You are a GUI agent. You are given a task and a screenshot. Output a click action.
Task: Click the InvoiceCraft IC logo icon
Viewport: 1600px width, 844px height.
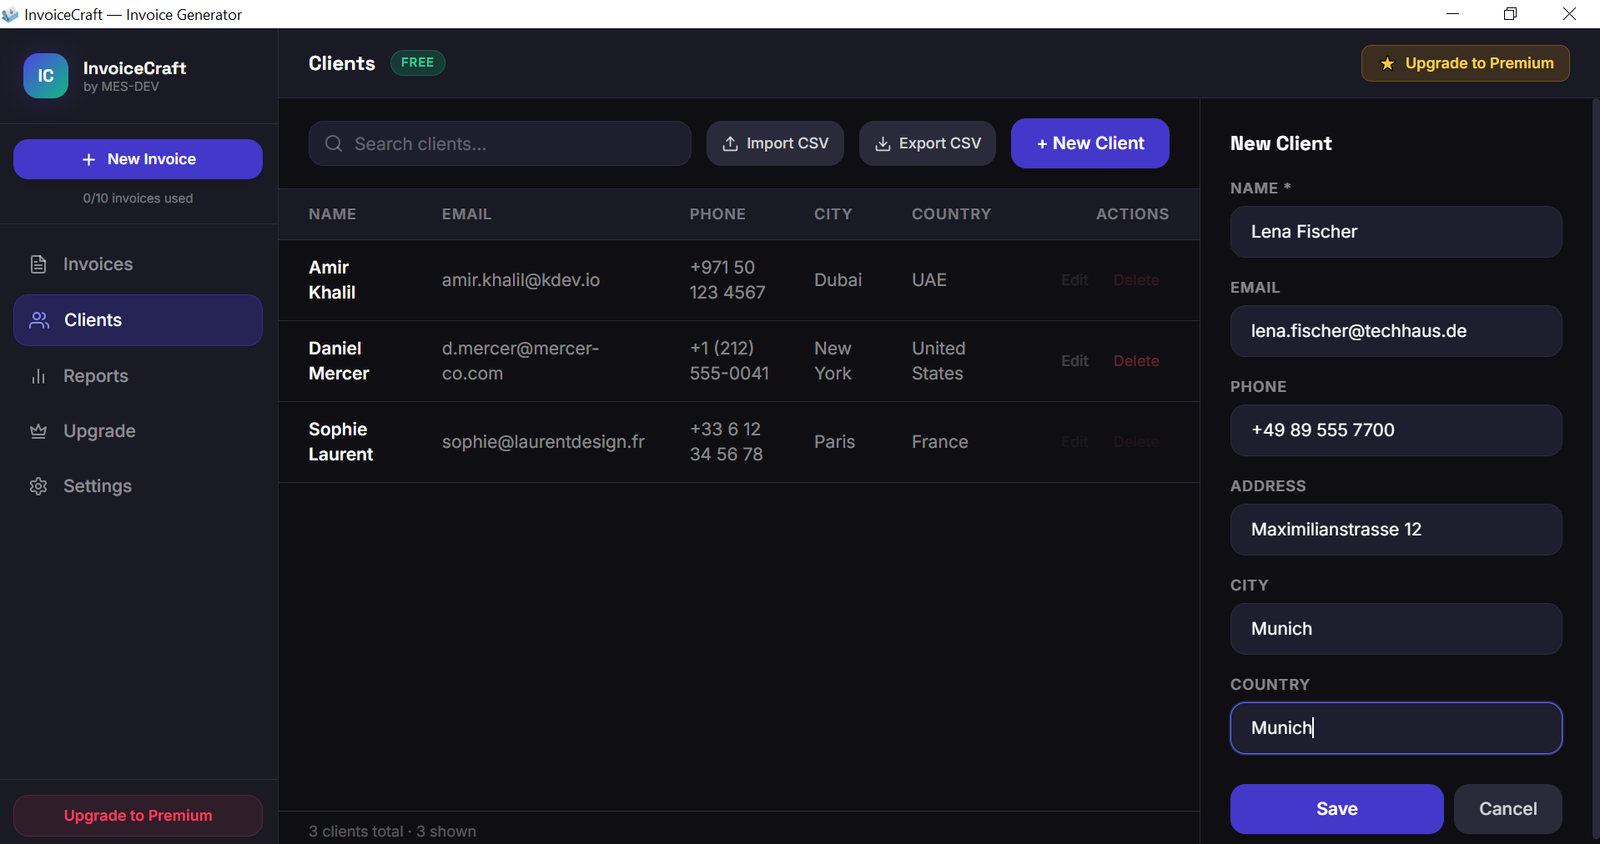point(46,76)
